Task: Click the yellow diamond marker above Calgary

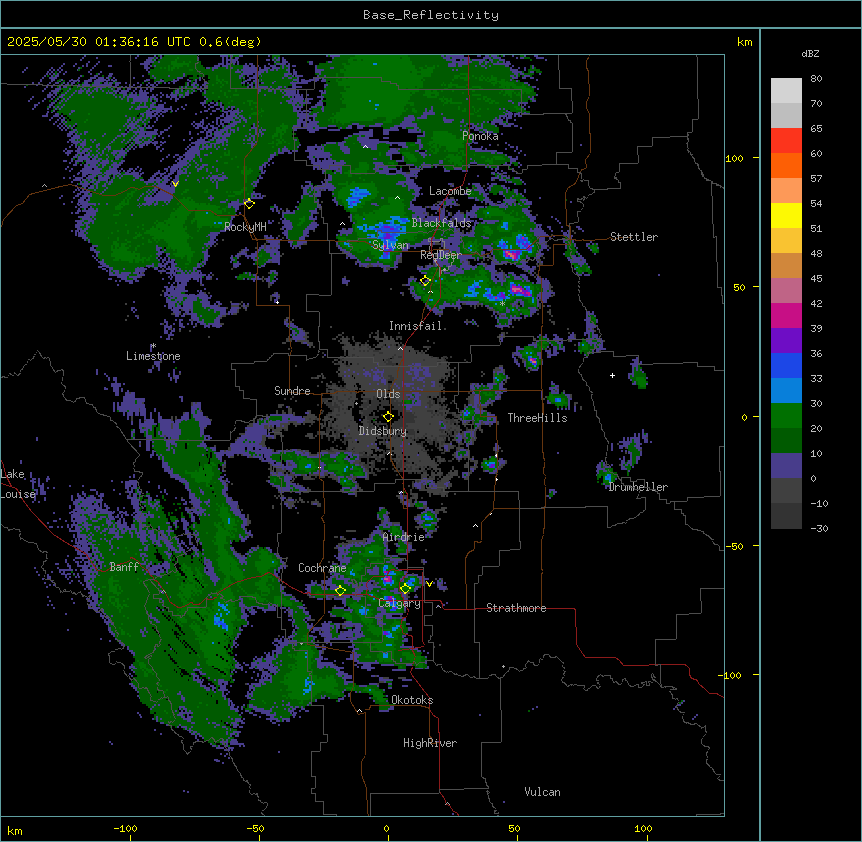Action: coord(405,589)
